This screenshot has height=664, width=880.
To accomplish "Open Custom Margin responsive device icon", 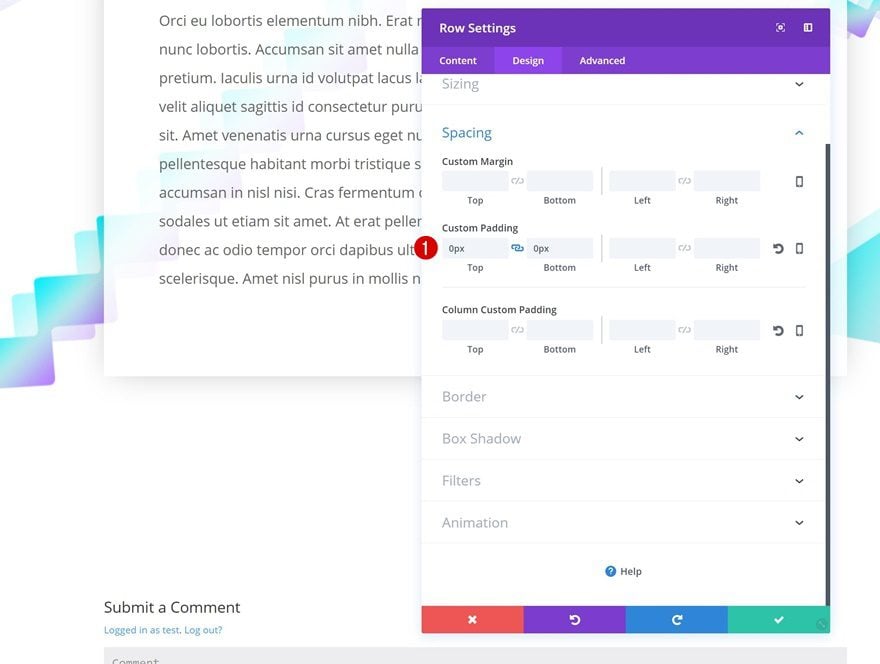I will (799, 181).
